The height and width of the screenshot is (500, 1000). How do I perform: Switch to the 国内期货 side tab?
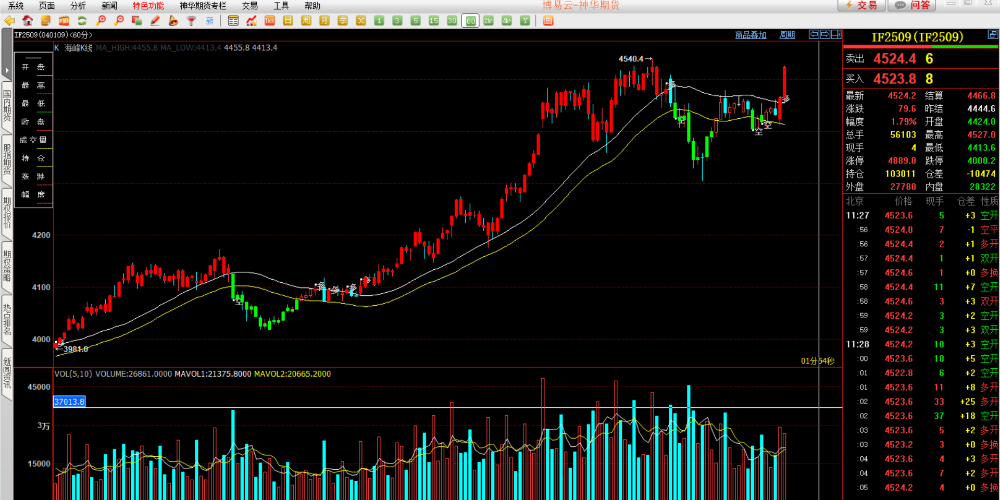click(7, 107)
